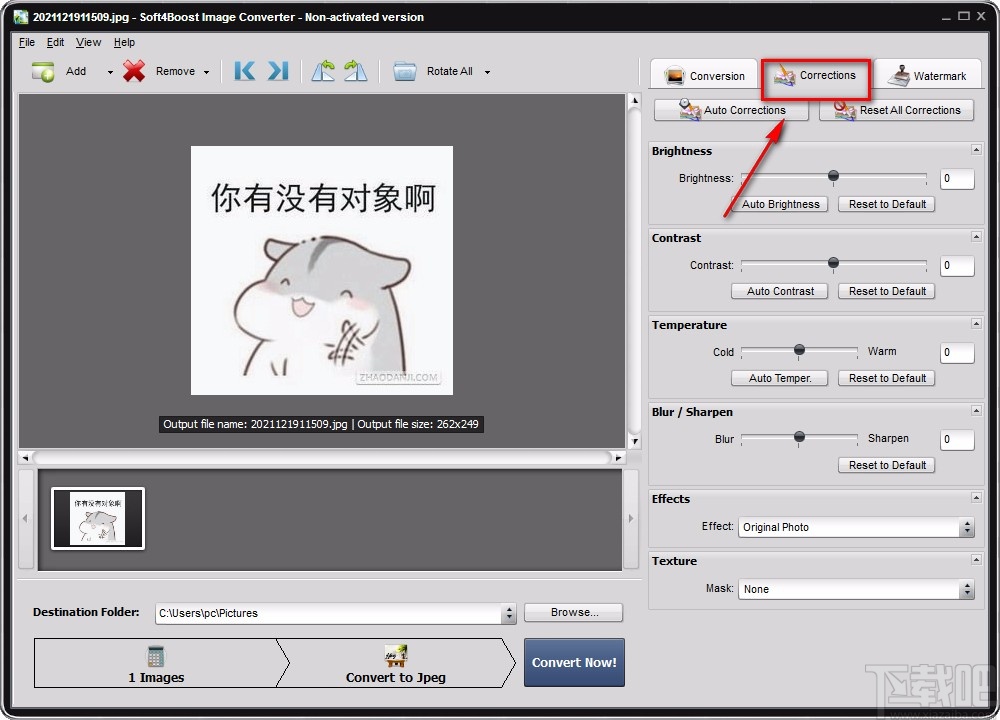This screenshot has height=720, width=1000.
Task: Switch to the Watermark tab
Action: [x=929, y=74]
